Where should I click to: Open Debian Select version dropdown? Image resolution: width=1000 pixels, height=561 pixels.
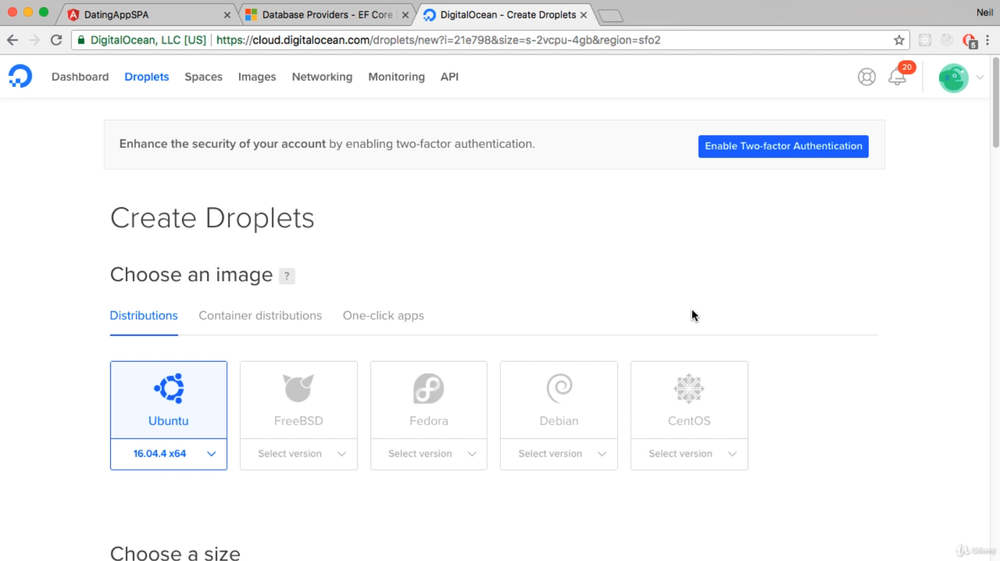[559, 454]
